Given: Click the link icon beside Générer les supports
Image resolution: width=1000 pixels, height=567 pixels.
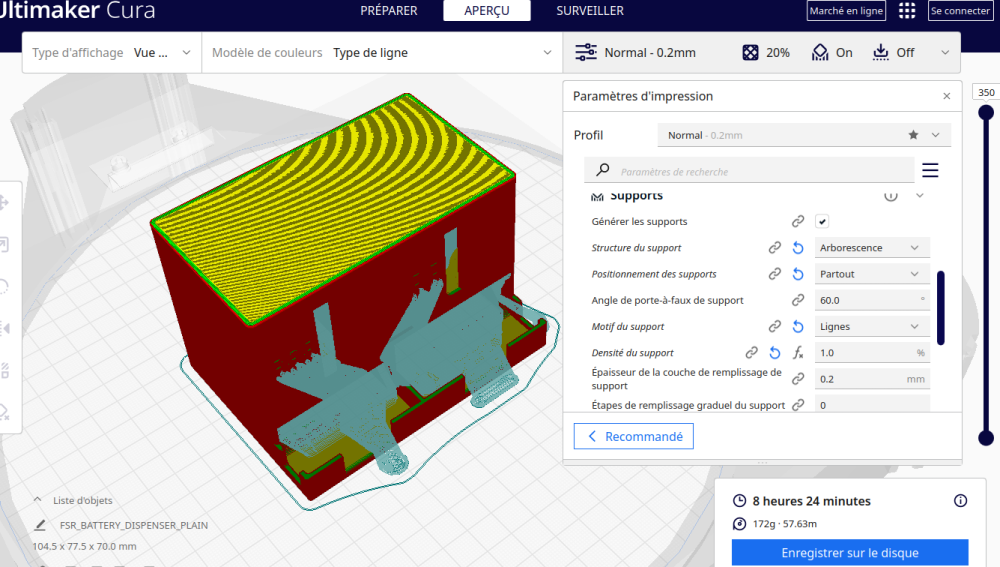Looking at the screenshot, I should pos(798,221).
